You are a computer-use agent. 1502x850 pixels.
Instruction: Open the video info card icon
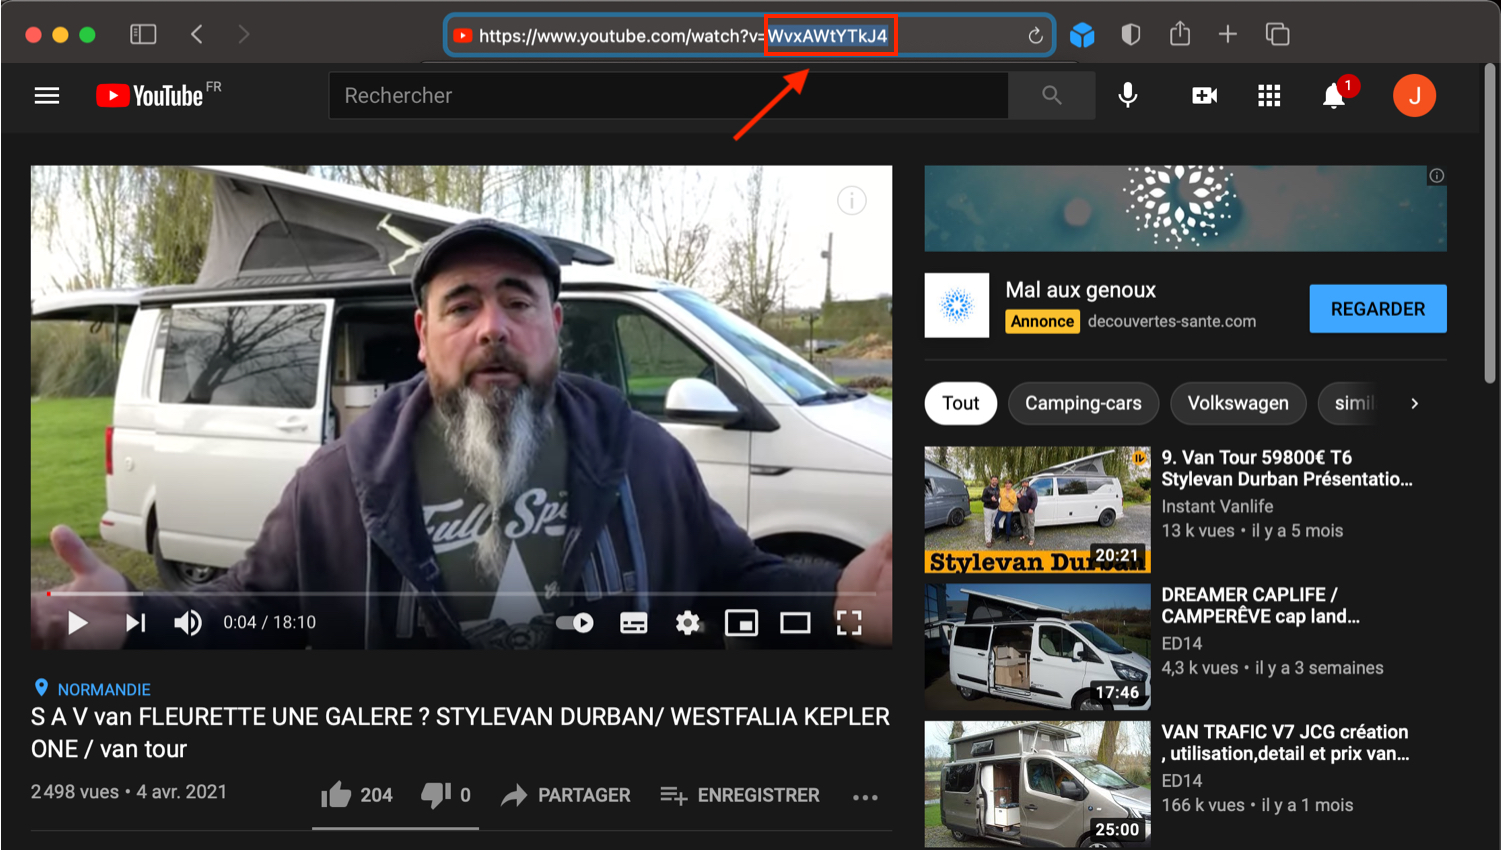point(851,201)
